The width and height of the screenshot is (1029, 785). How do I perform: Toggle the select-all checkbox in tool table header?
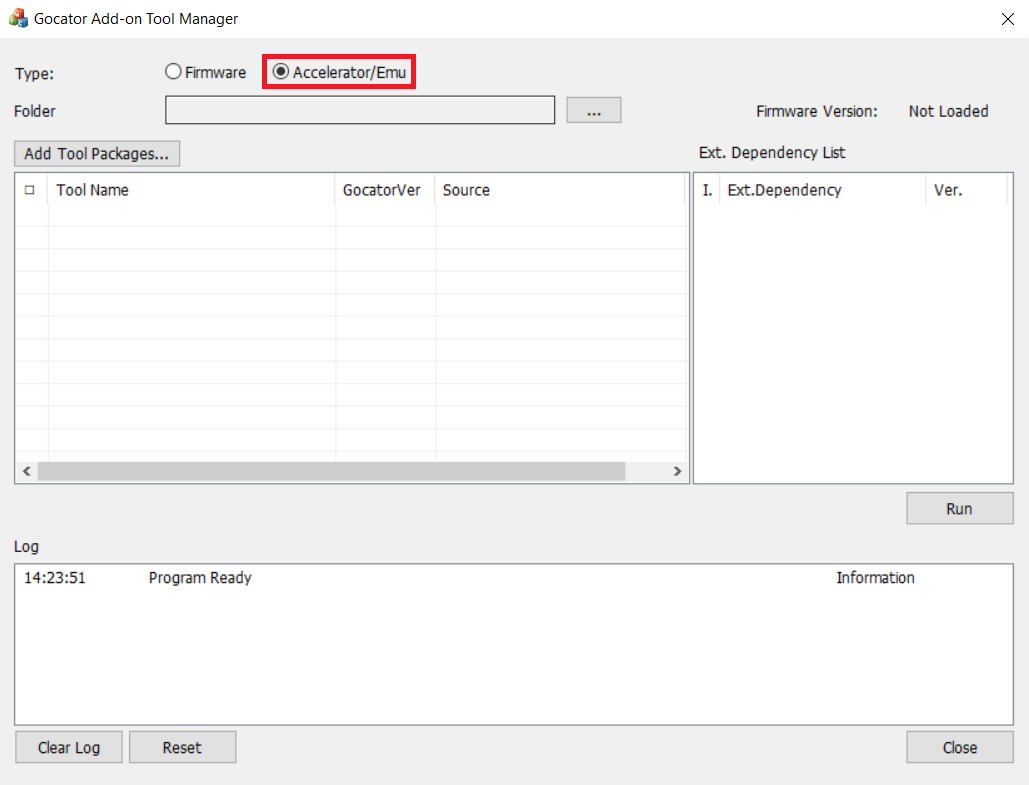click(30, 190)
